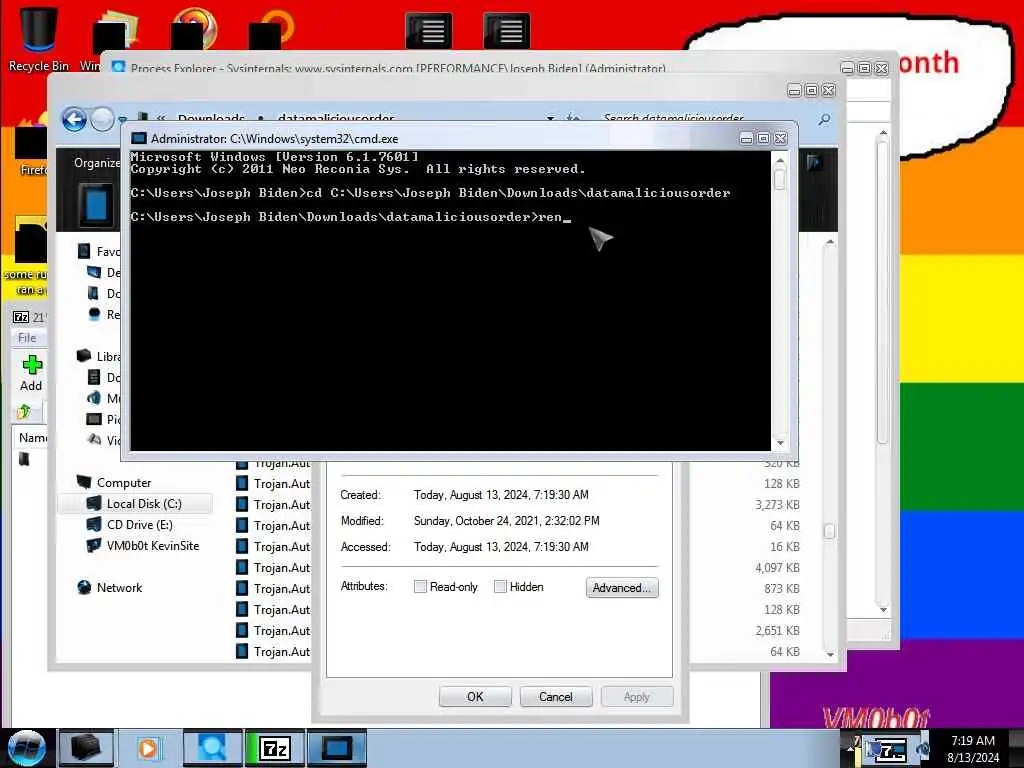
Task: Click the Trojan.Aut file sized 4,097 KB
Action: pos(273,568)
